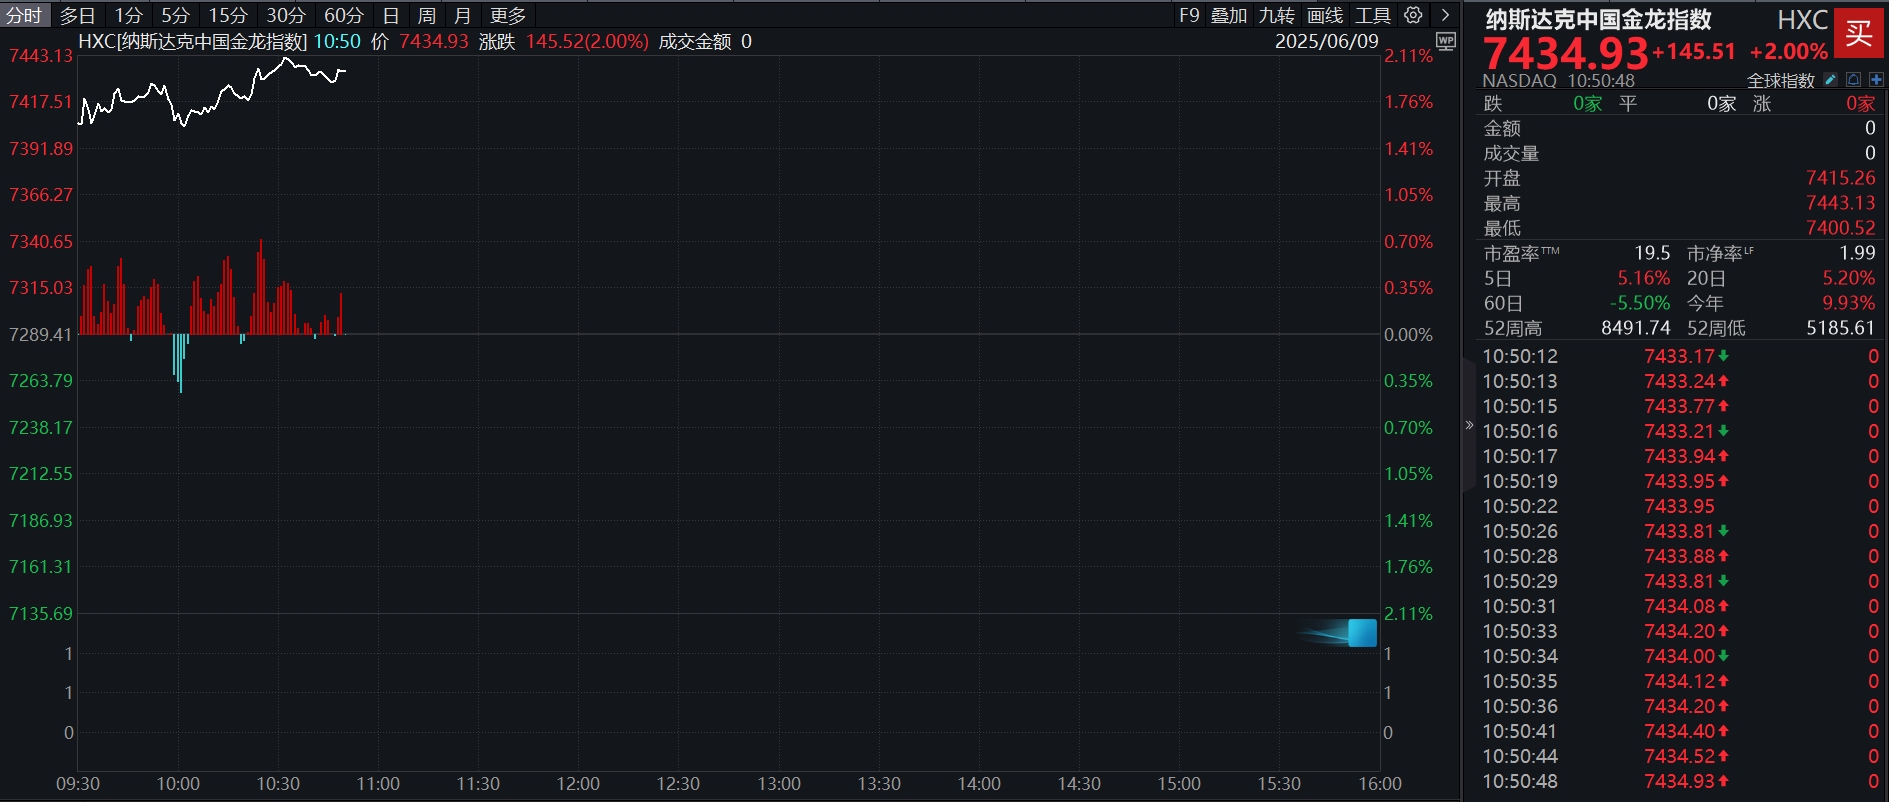This screenshot has width=1889, height=802.
Task: Select the 1分 period tab
Action: click(128, 15)
